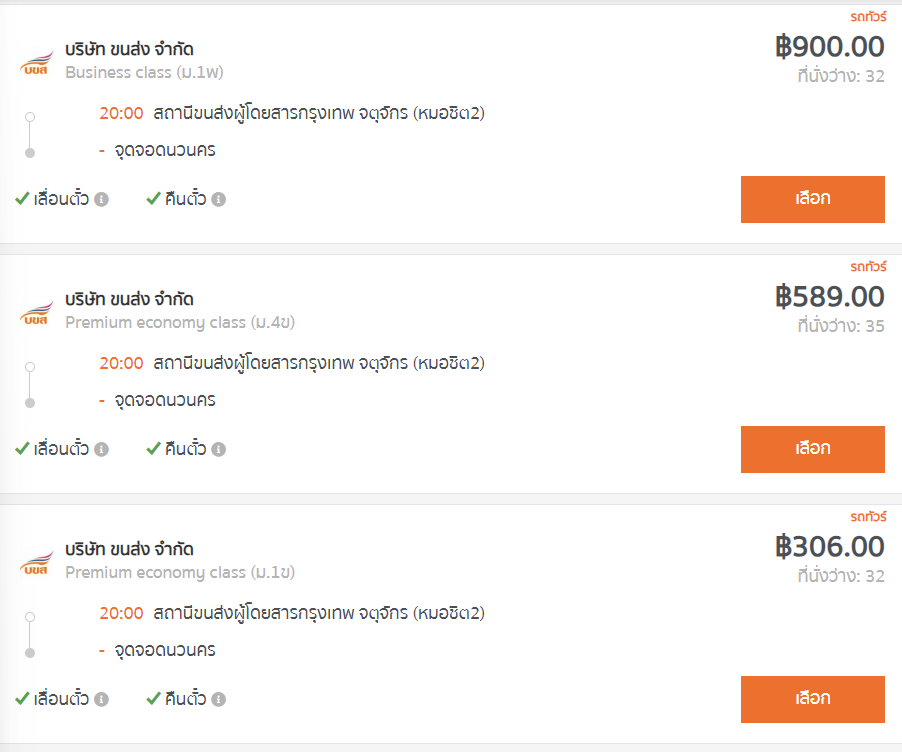Select the ฿900.00 Business class trip
This screenshot has width=902, height=752.
point(812,199)
